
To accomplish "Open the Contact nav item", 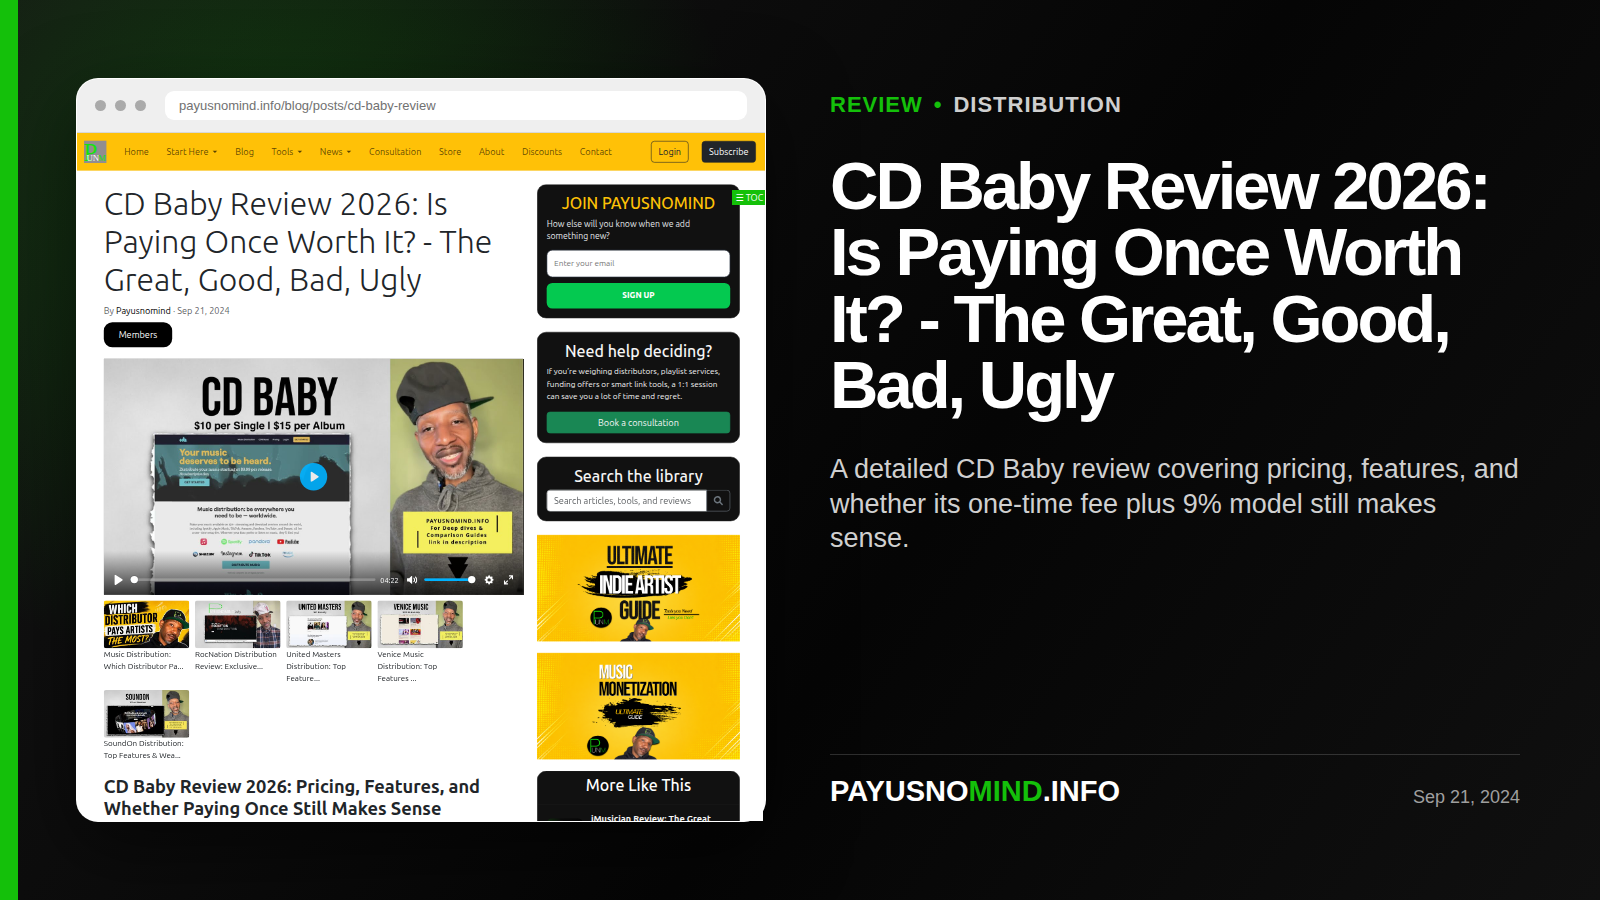I will click(595, 152).
